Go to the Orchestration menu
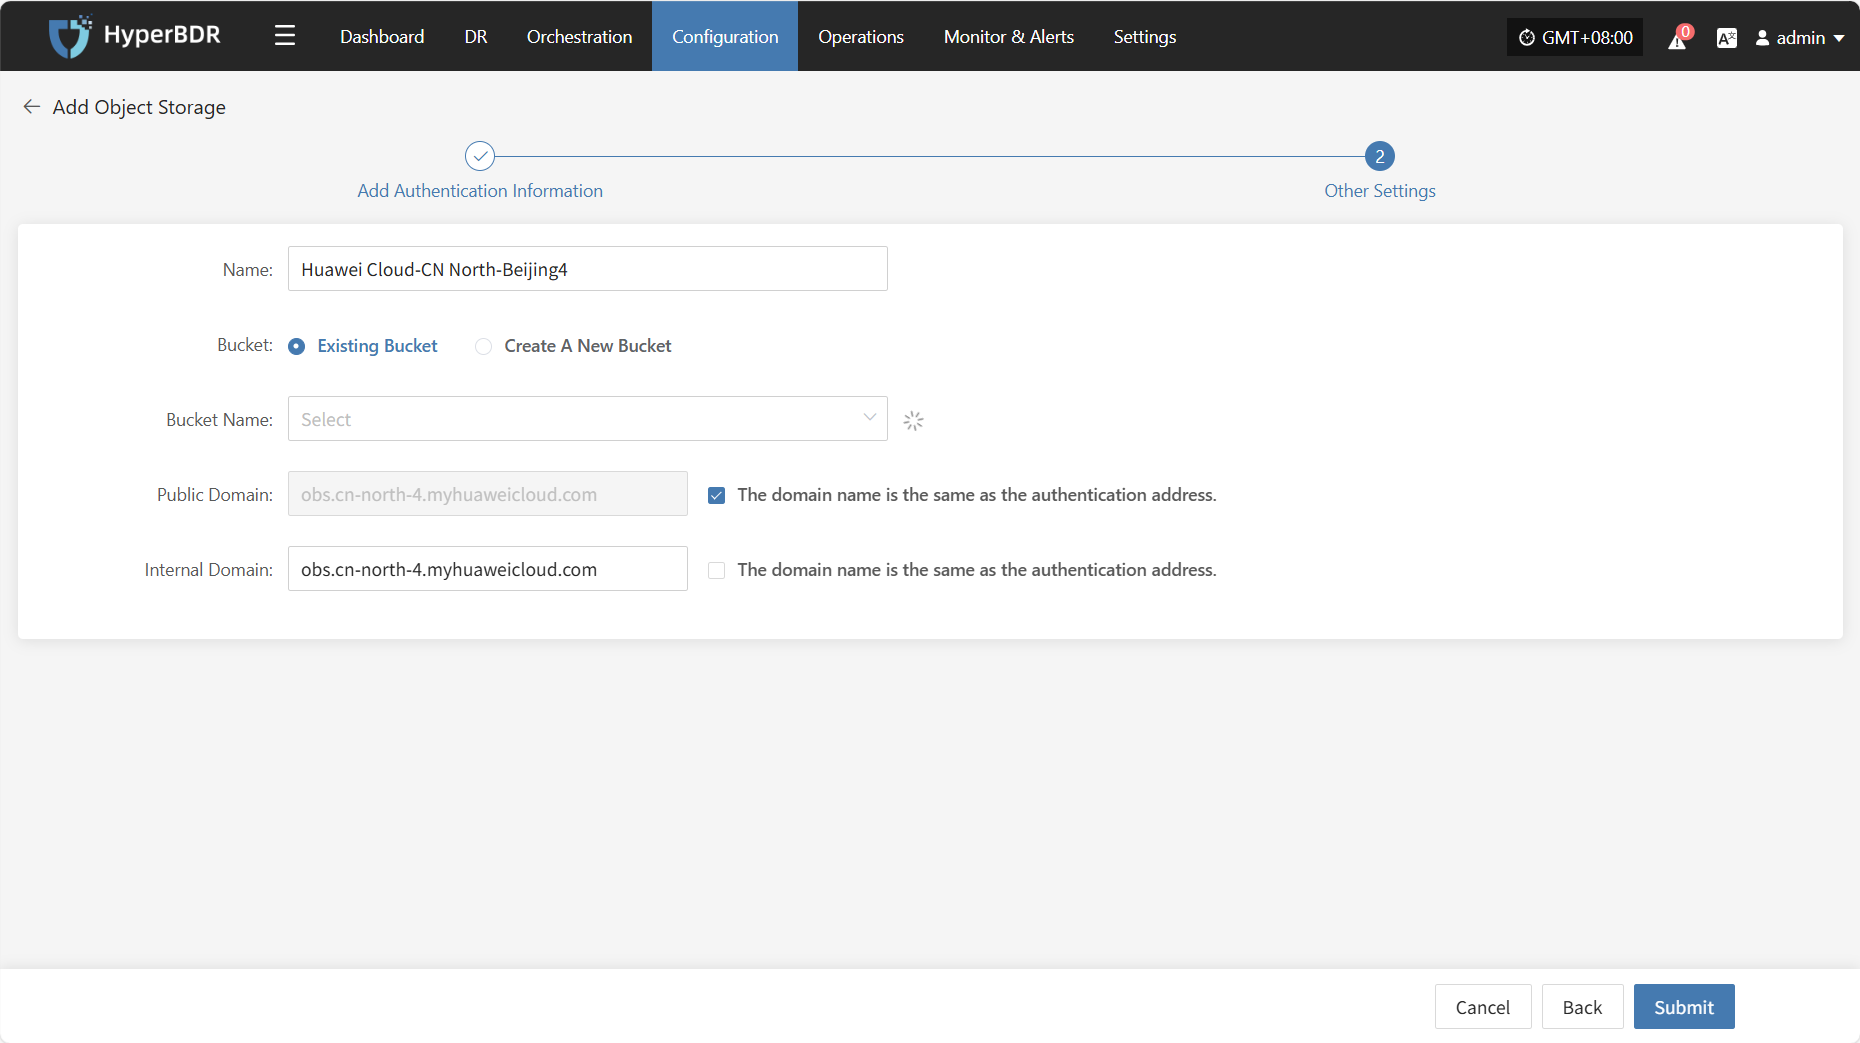Screen dimensions: 1860x1043 pyautogui.click(x=580, y=37)
